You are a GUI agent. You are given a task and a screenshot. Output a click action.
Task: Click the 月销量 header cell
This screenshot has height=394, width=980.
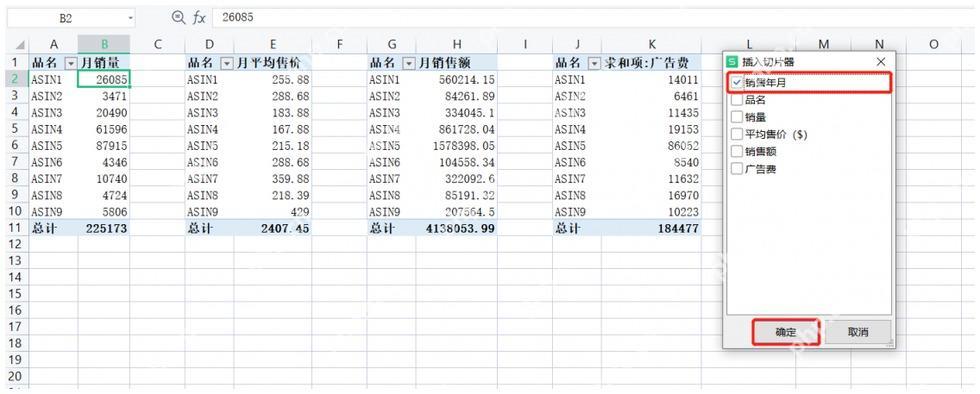tap(104, 63)
